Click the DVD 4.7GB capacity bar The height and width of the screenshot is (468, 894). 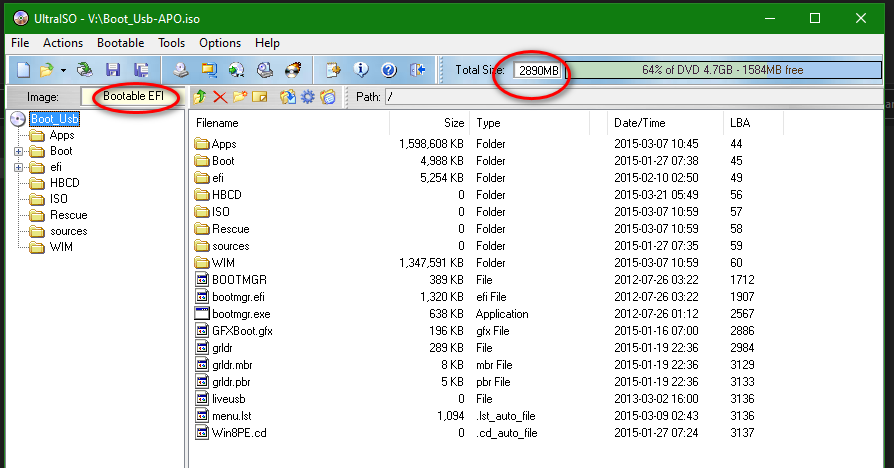coord(723,70)
